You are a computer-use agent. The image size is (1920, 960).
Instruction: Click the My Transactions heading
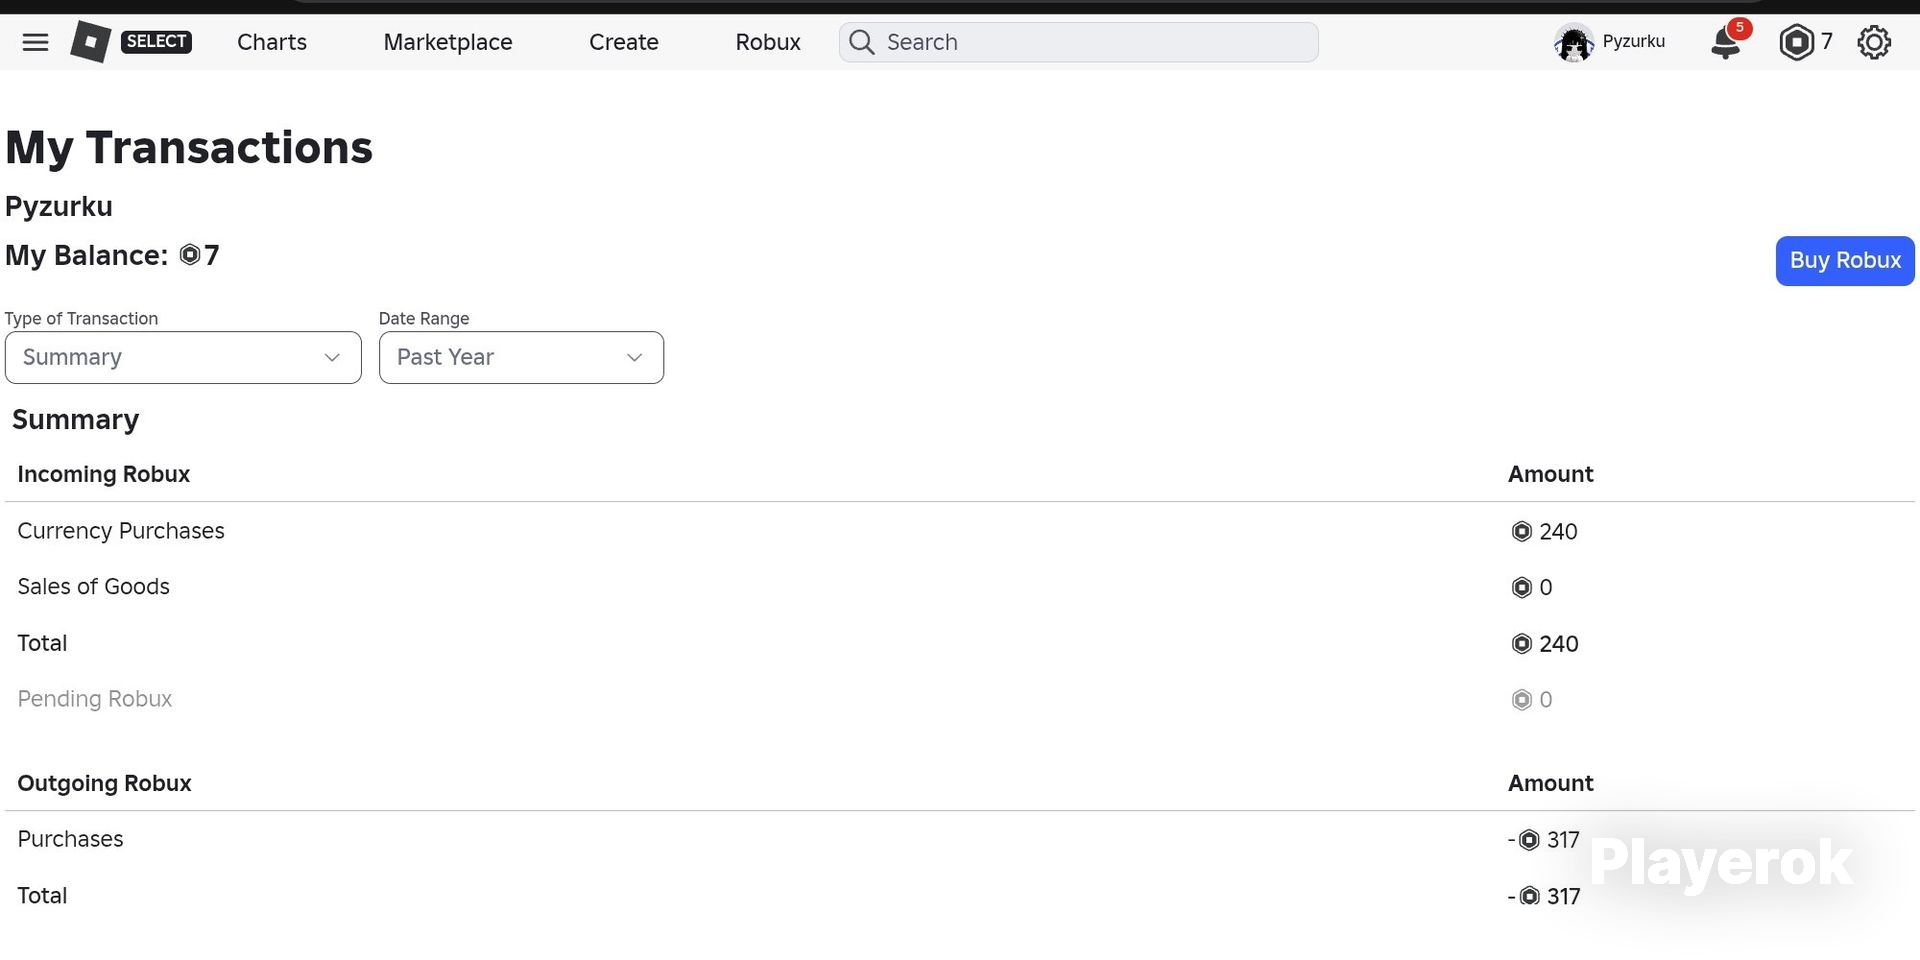(189, 148)
